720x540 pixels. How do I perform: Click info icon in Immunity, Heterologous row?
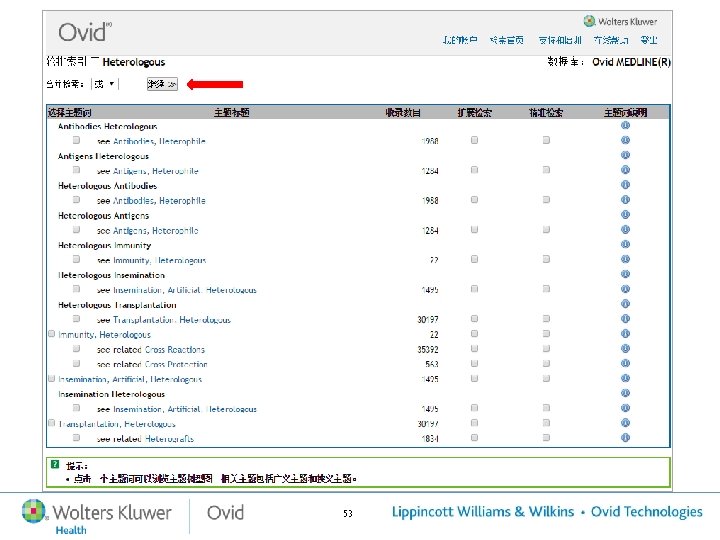click(625, 334)
